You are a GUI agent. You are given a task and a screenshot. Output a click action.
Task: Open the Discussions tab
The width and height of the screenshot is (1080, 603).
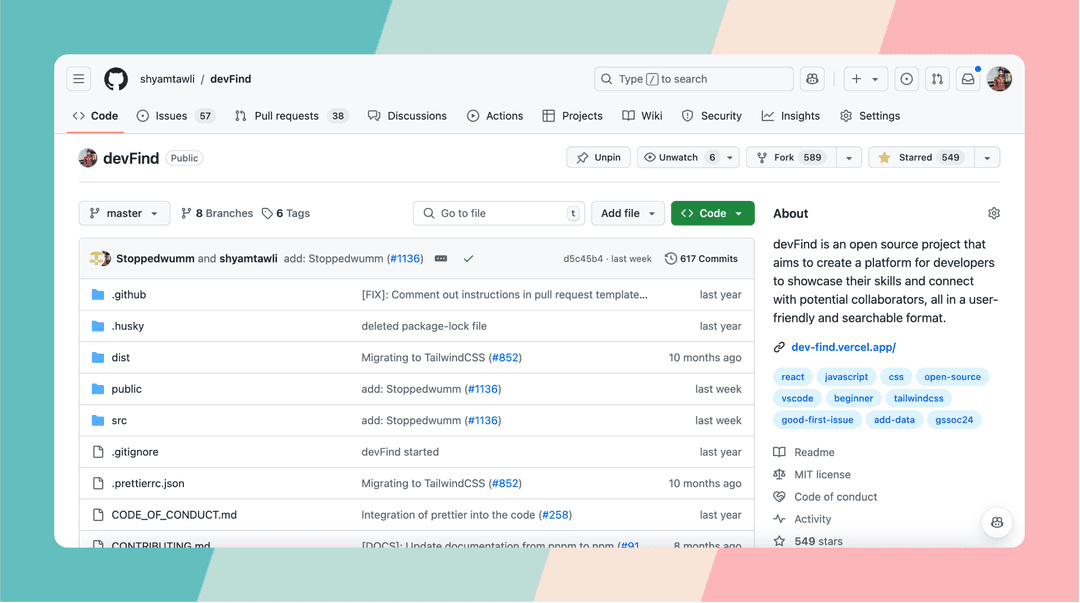(407, 116)
